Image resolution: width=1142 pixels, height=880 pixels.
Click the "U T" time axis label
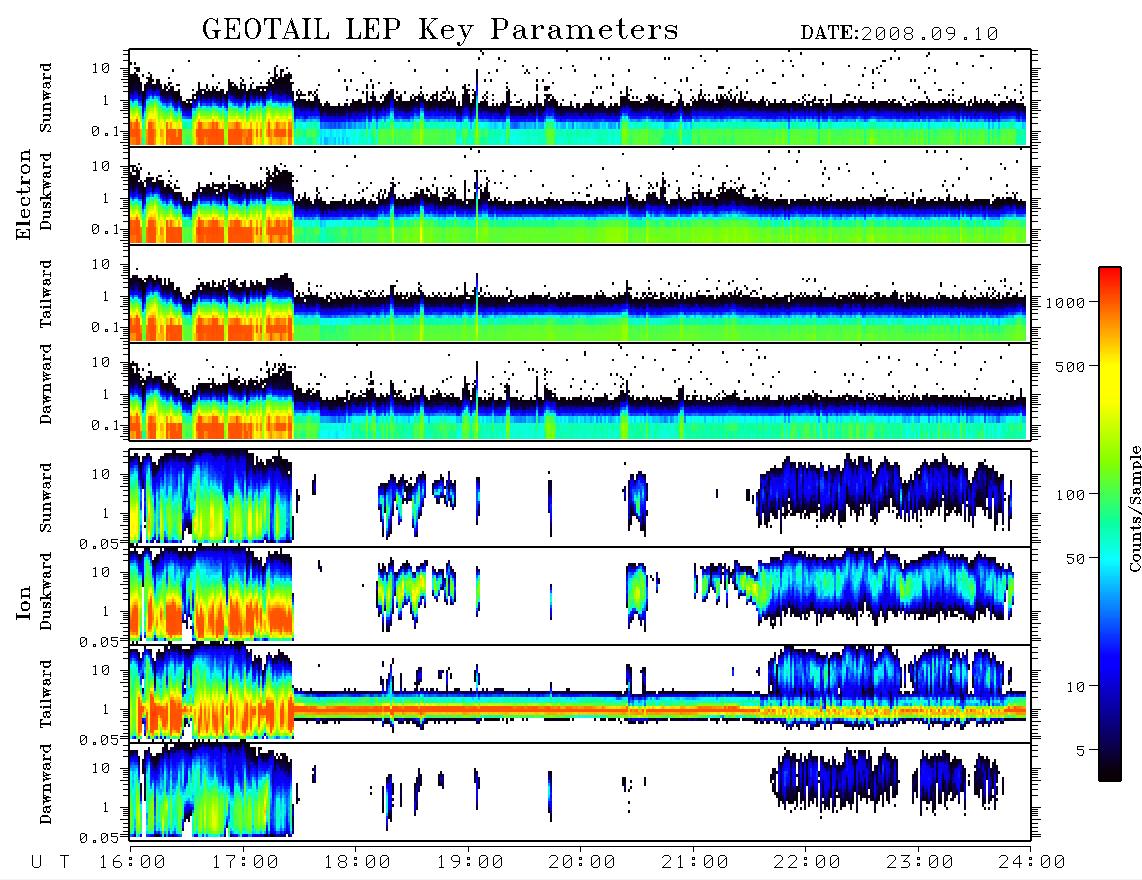click(50, 863)
